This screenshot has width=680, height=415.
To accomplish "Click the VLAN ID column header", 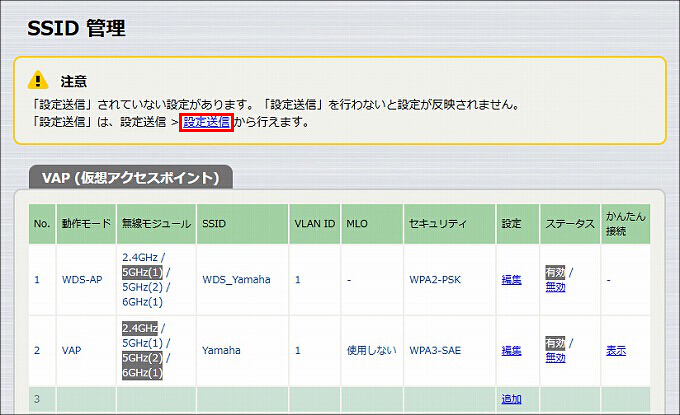I will [315, 224].
